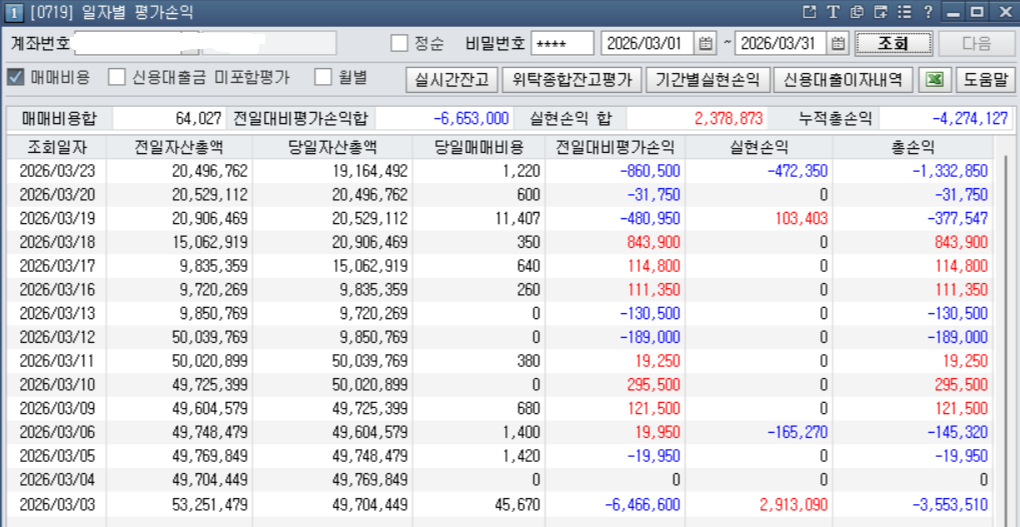Click the question mark help icon
The image size is (1020, 527).
(928, 12)
